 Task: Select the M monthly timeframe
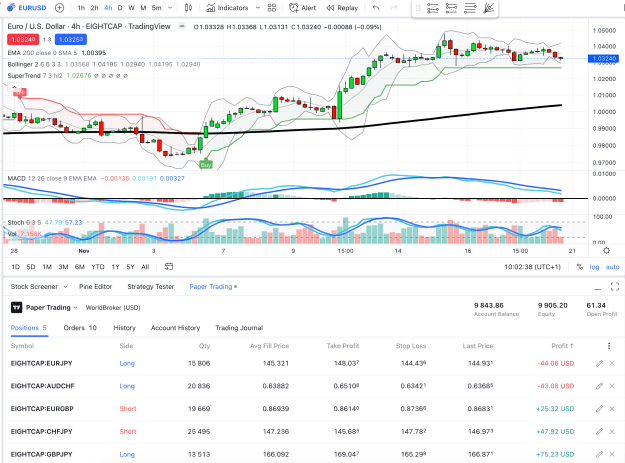(143, 8)
